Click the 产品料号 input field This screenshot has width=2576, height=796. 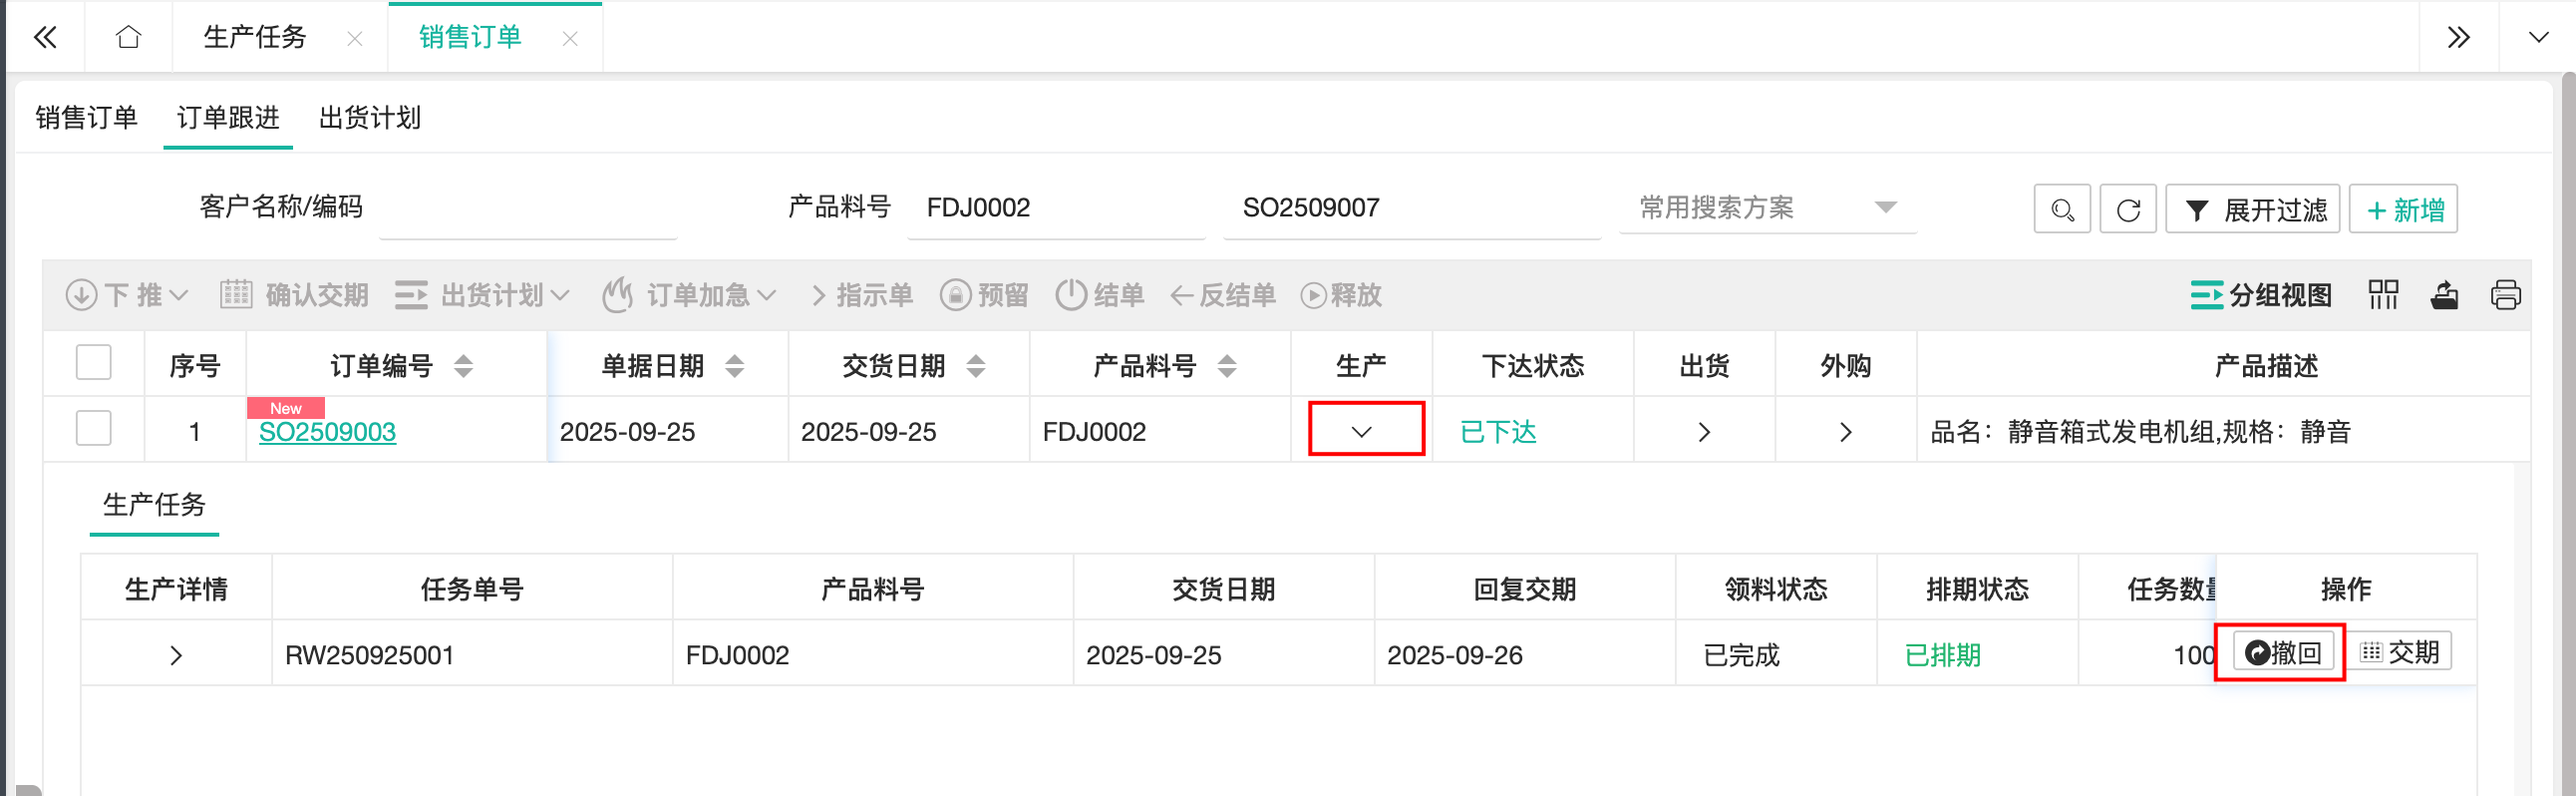[1055, 208]
